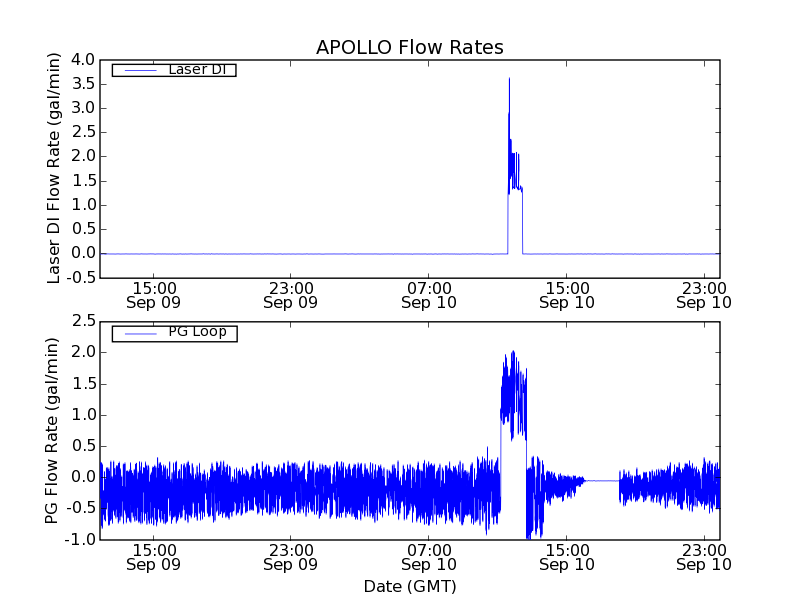Click '07:00 Sep 10' under the PG Loop plot
This screenshot has height=600, width=800.
(429, 557)
